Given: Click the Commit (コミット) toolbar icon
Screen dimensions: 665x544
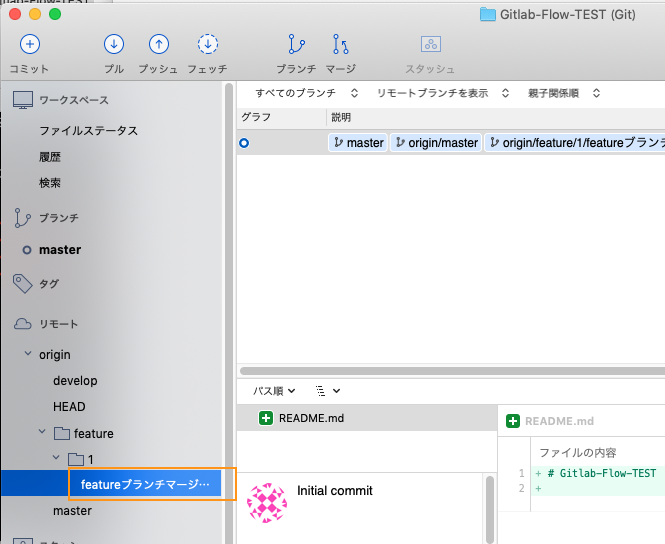Looking at the screenshot, I should pos(30,45).
